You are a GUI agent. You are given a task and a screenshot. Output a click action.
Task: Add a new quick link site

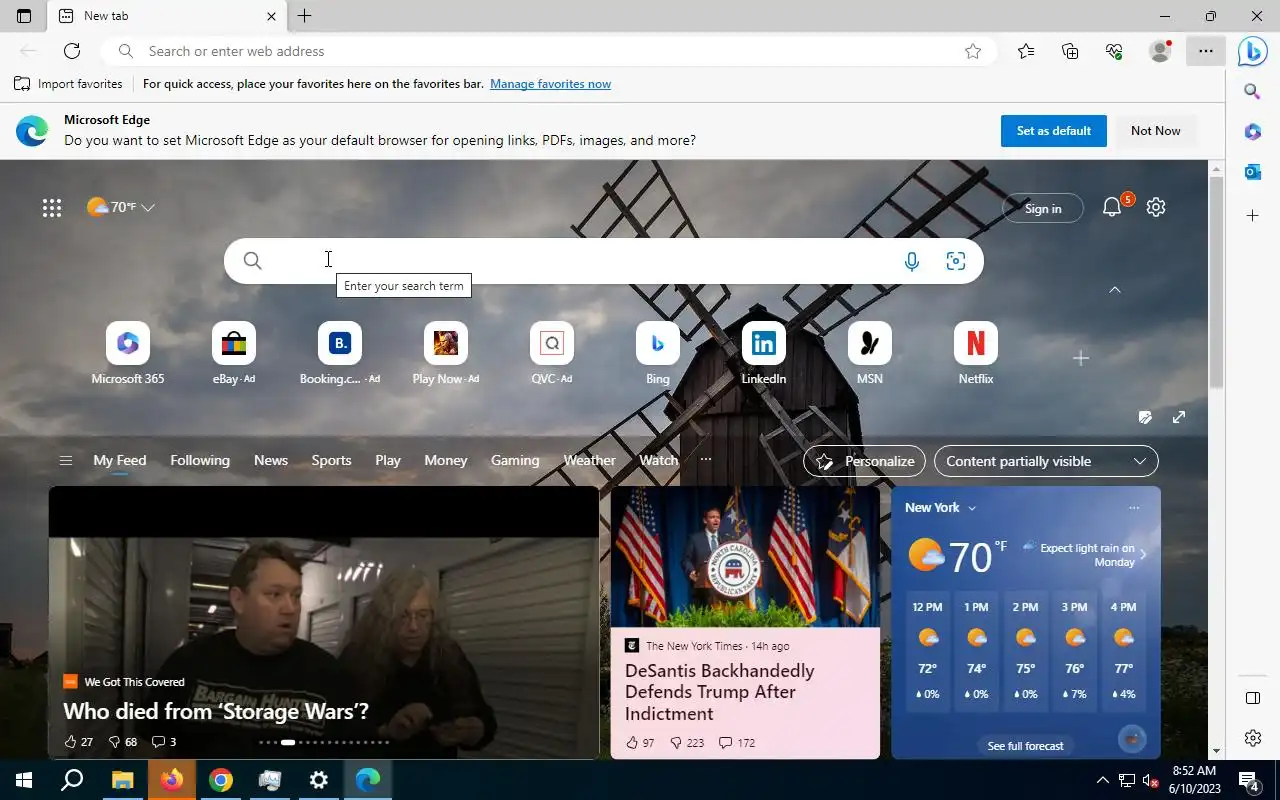[1081, 358]
